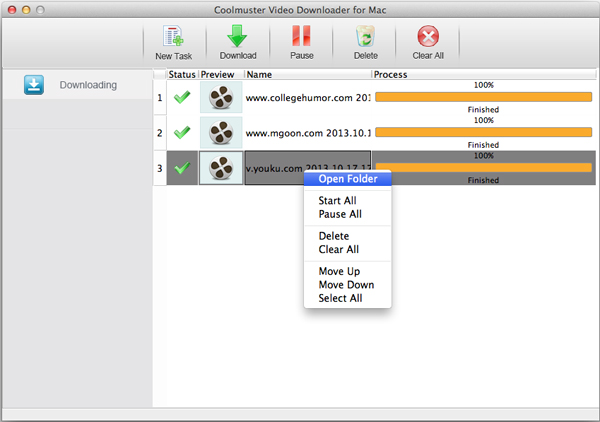Select the Downloading sidebar icon
Image resolution: width=600 pixels, height=422 pixels.
[34, 85]
